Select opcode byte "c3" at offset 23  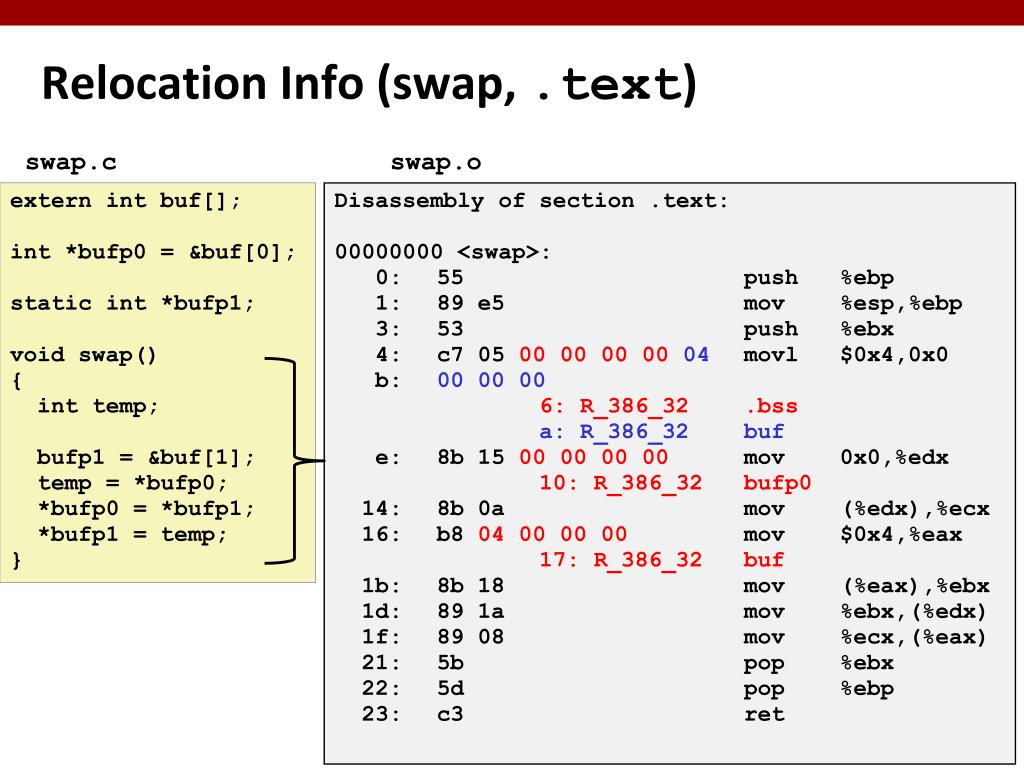[450, 714]
